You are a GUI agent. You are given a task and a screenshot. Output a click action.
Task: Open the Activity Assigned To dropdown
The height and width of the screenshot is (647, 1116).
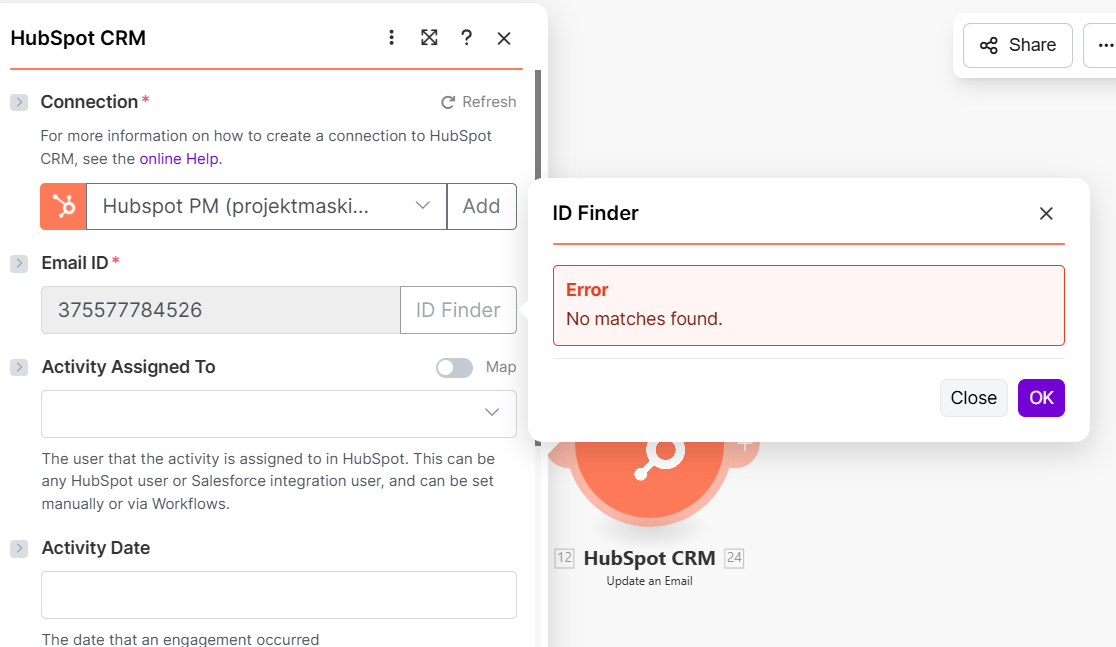[278, 413]
